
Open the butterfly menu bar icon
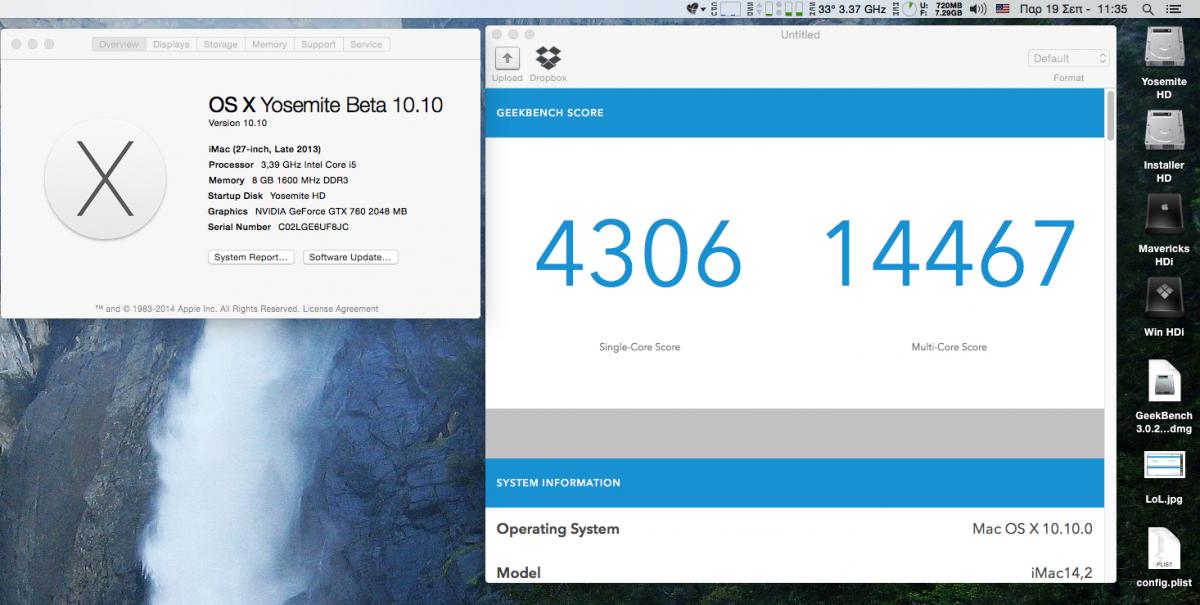(x=696, y=9)
